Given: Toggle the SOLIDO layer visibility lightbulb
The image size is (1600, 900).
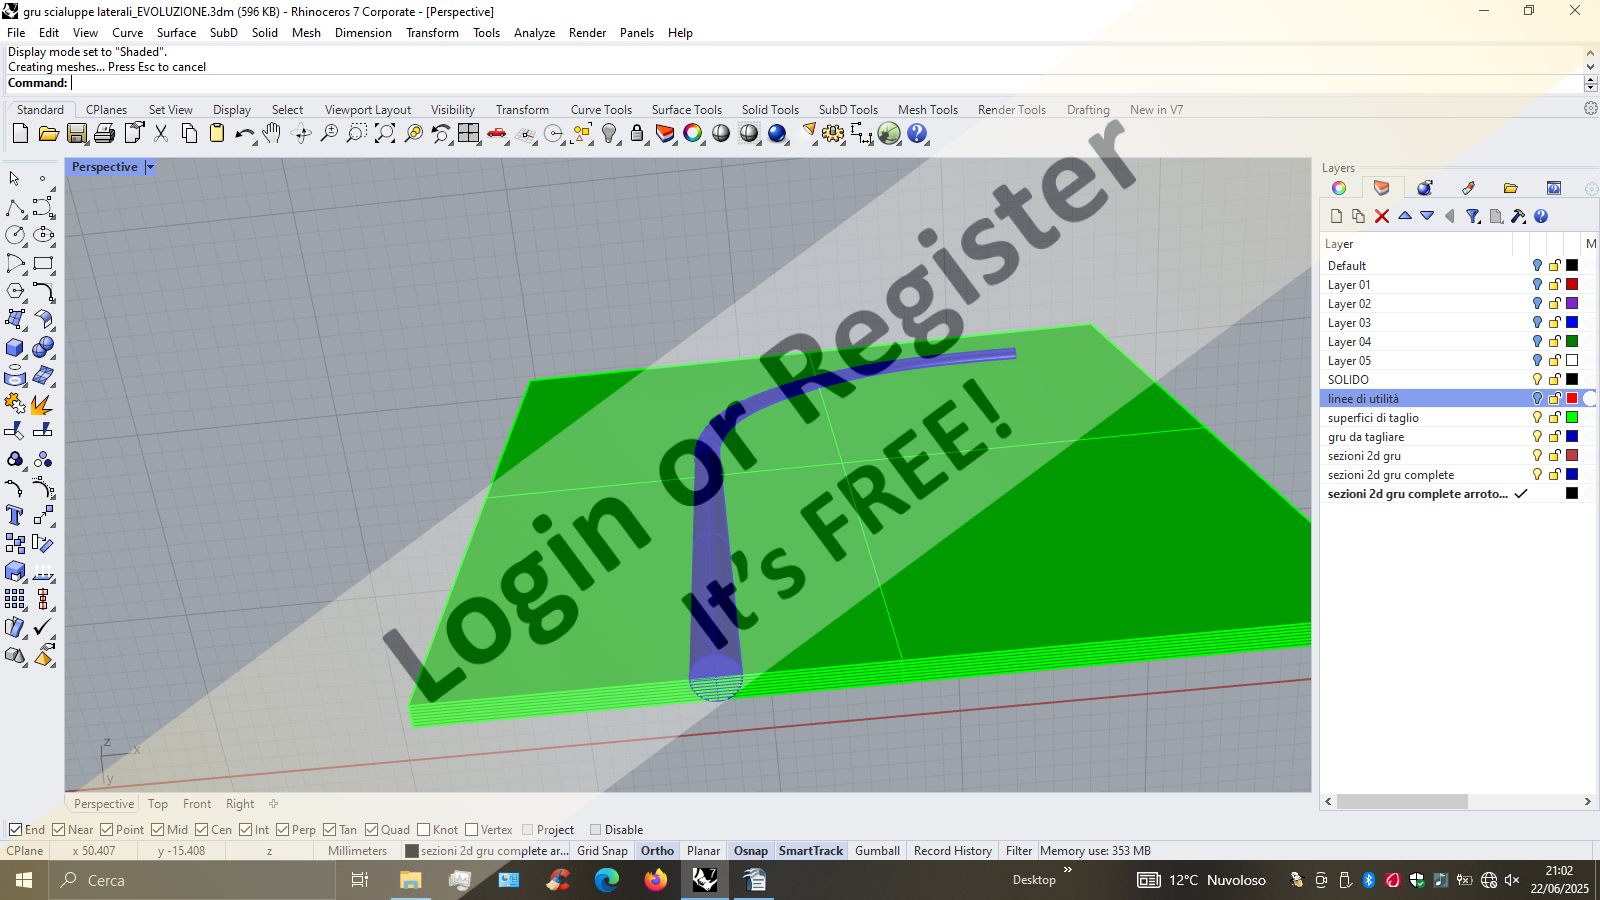Looking at the screenshot, I should tap(1537, 380).
